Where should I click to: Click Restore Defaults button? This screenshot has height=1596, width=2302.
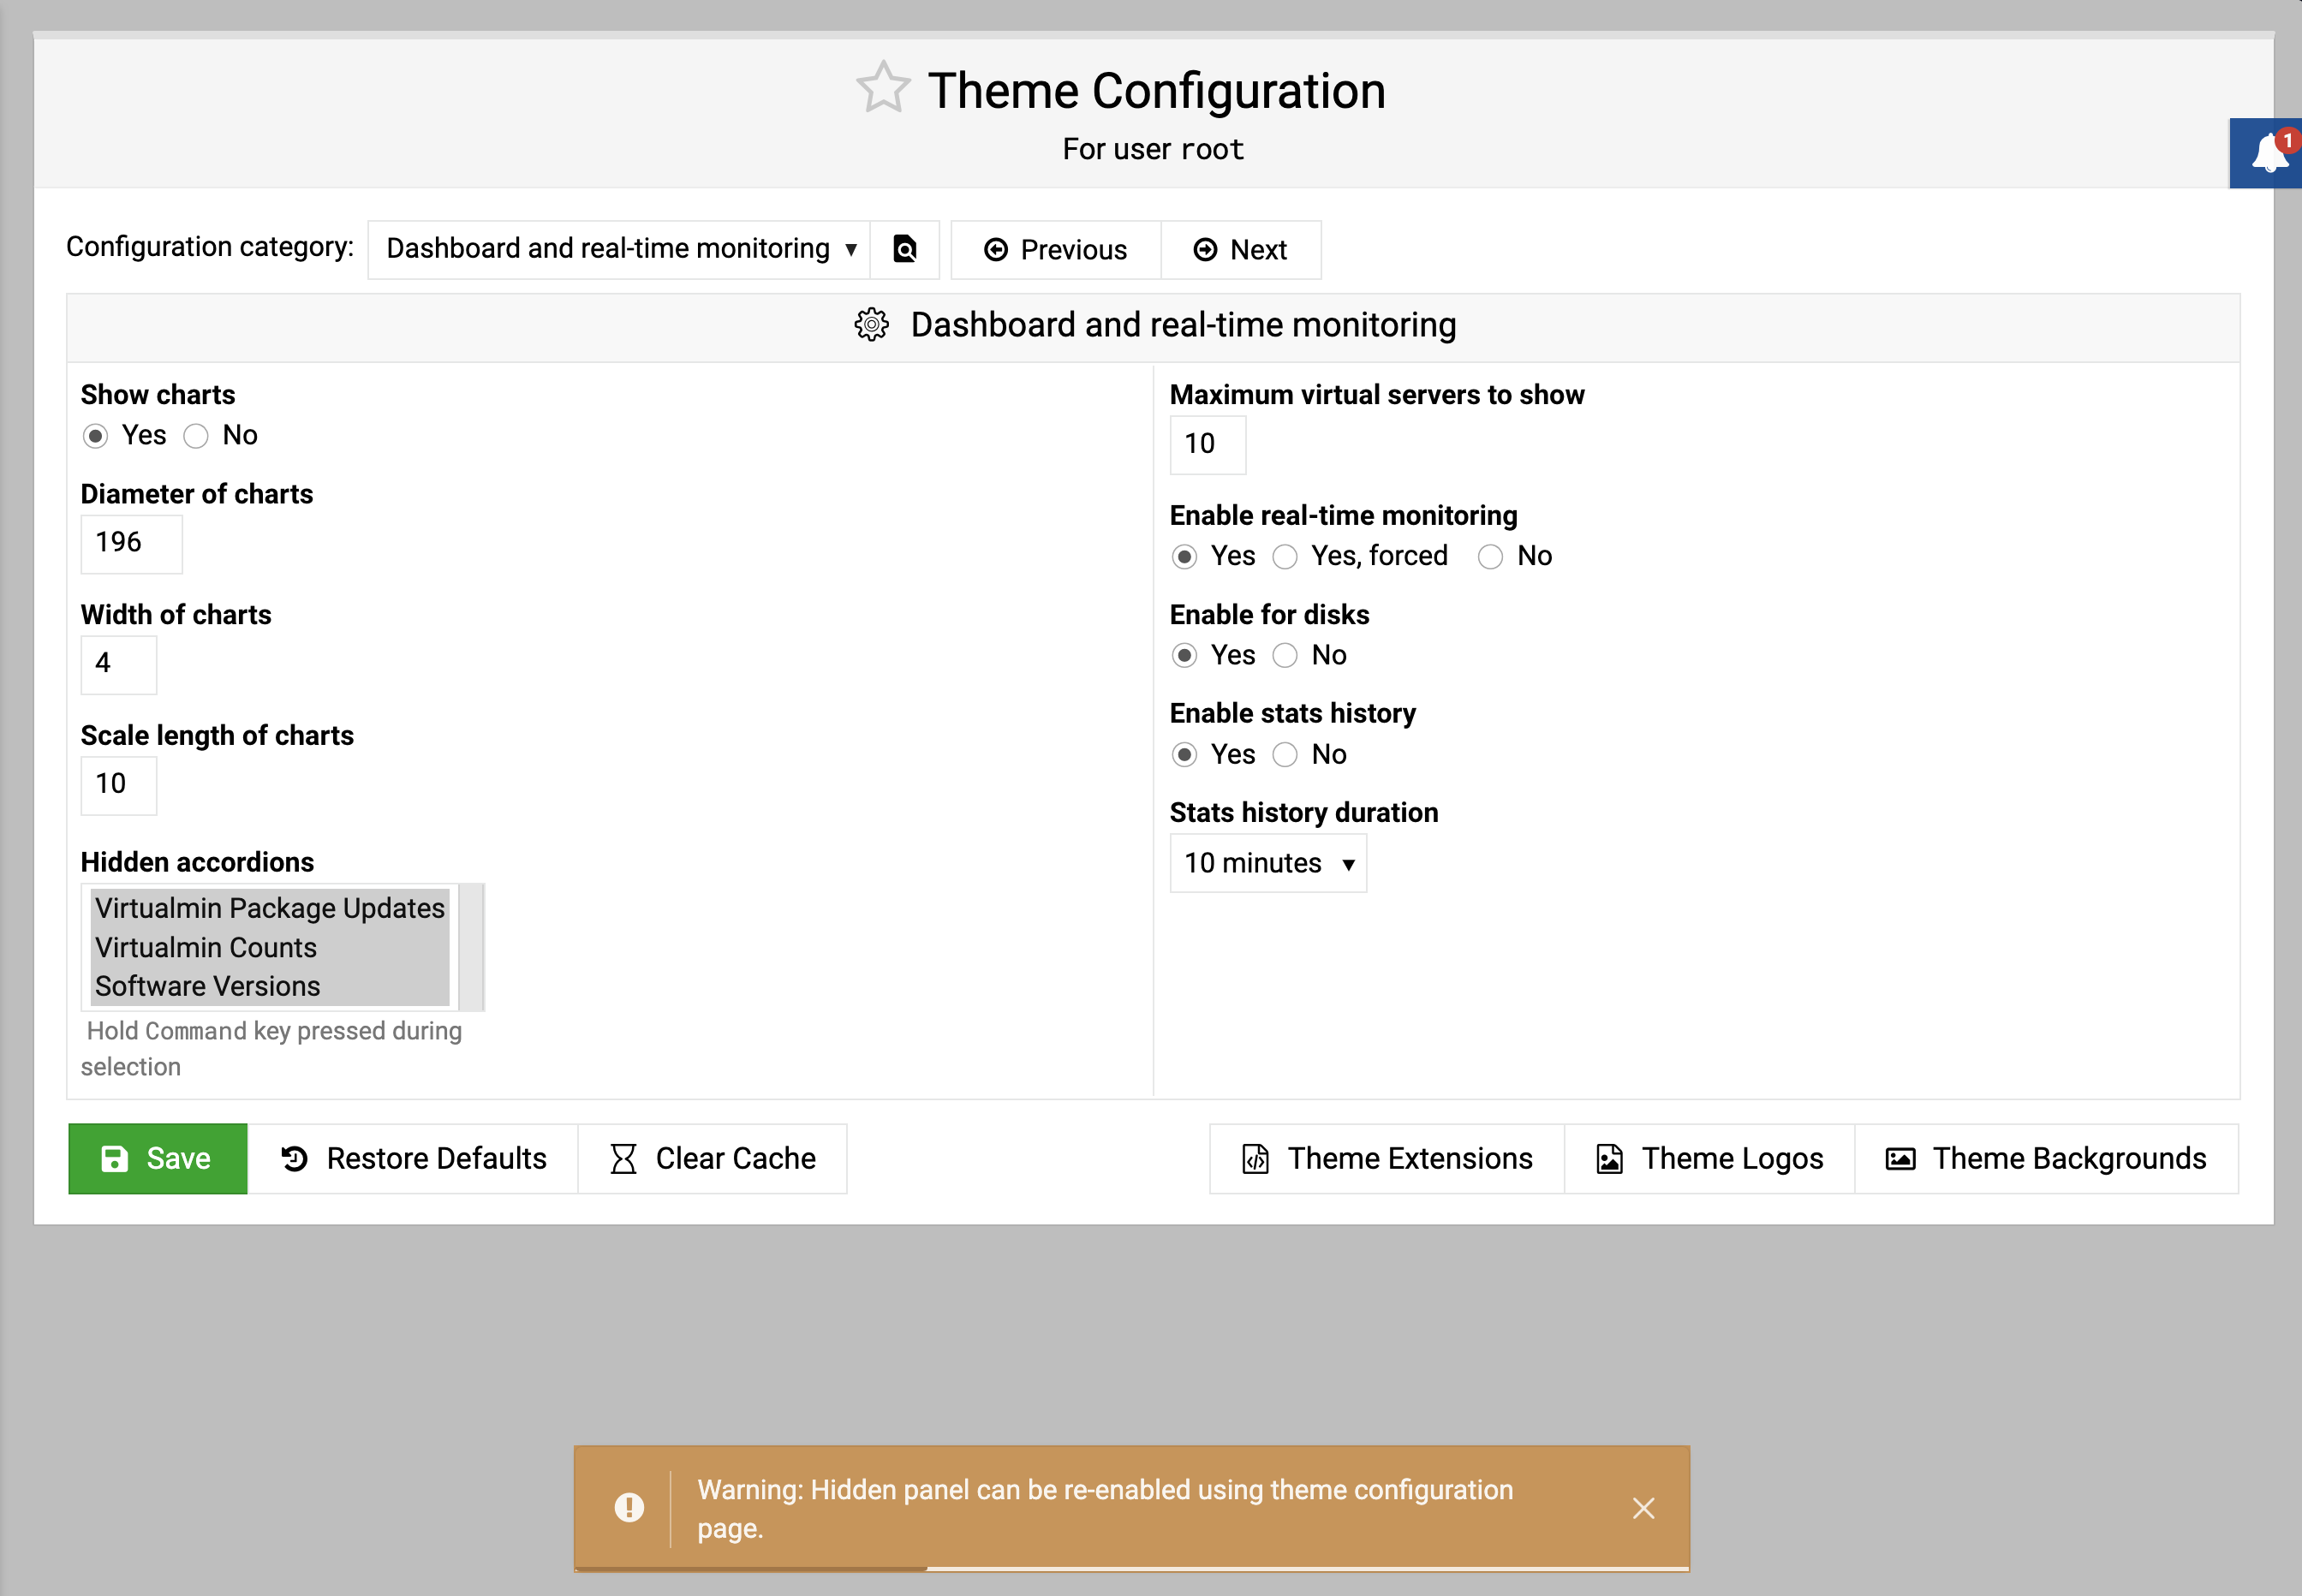pos(413,1159)
